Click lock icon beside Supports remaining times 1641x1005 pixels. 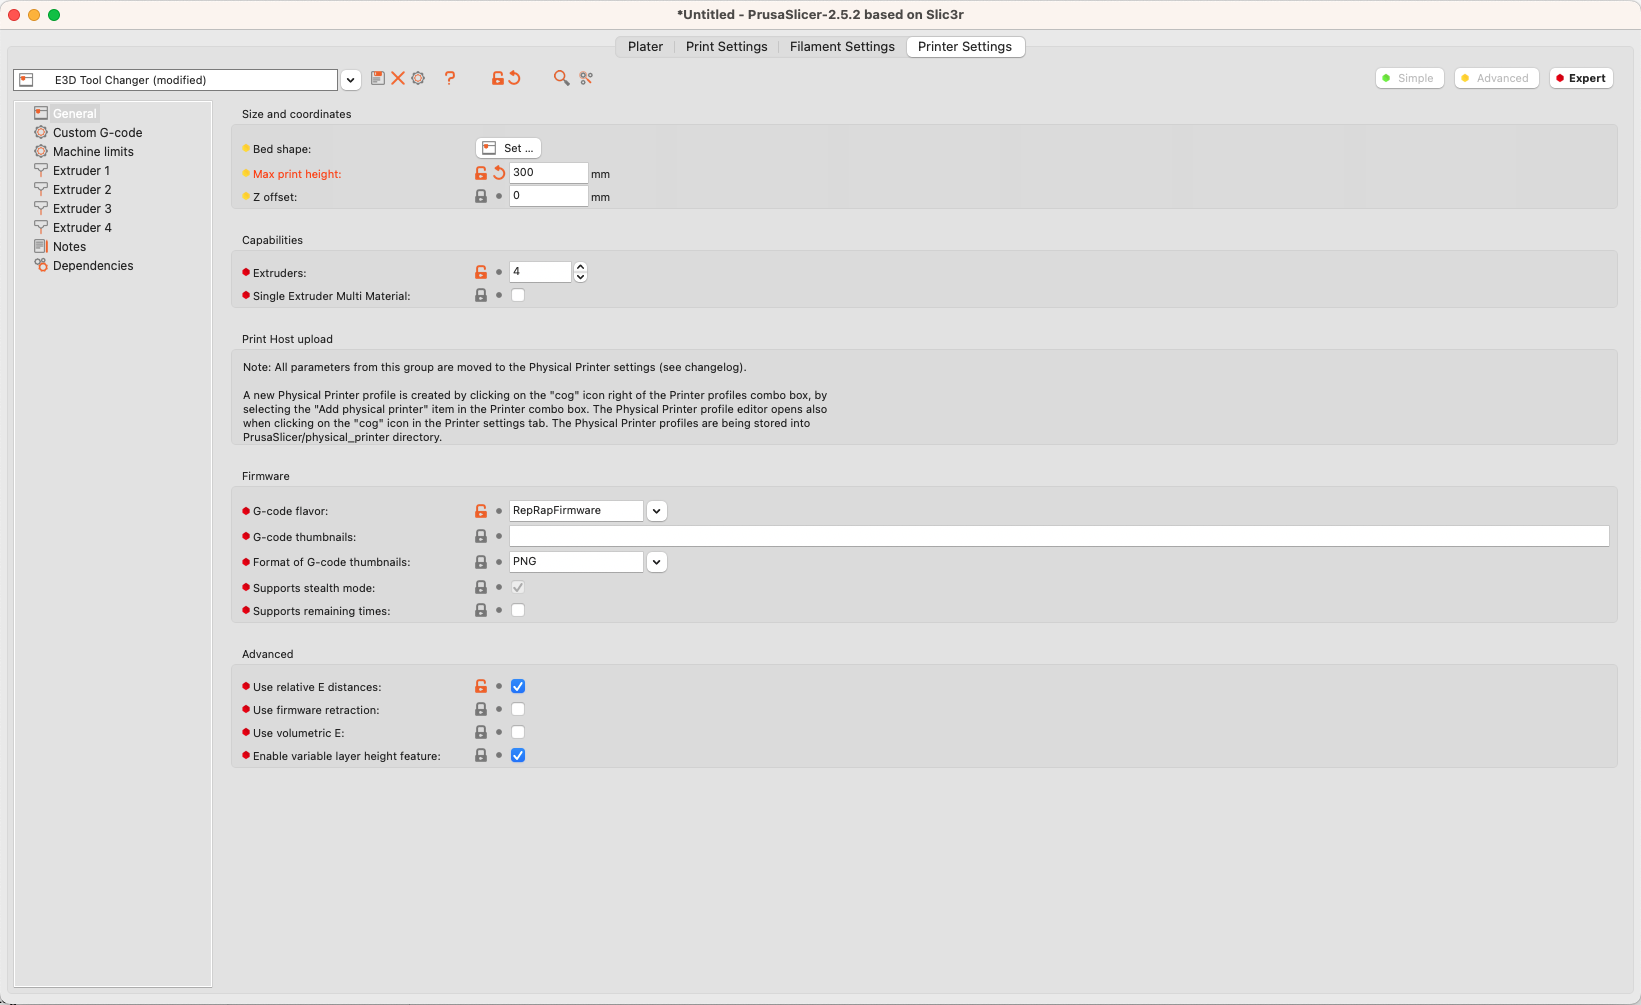click(481, 610)
